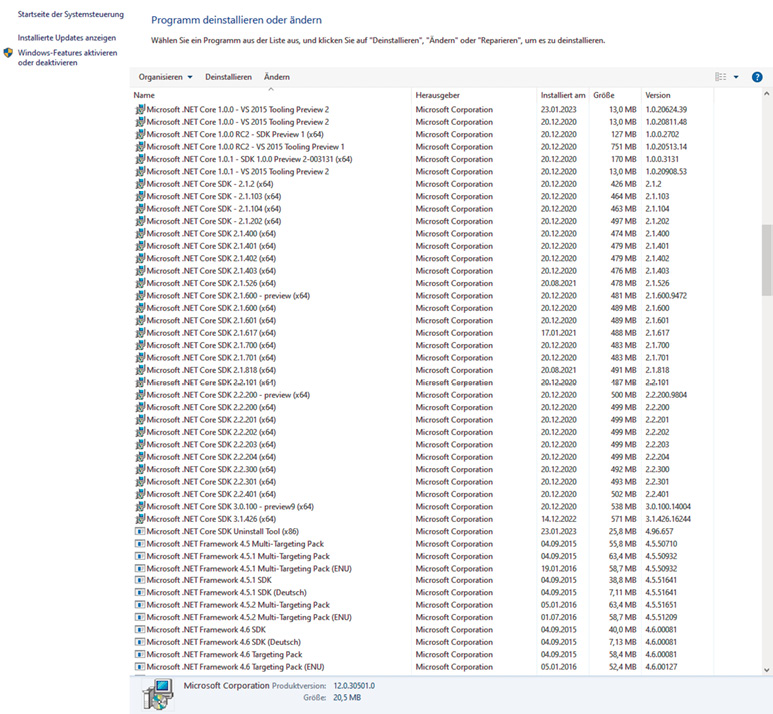Click icon of .NET Core SDK 3.1.426 (x64)
The width and height of the screenshot is (773, 714).
coord(140,519)
